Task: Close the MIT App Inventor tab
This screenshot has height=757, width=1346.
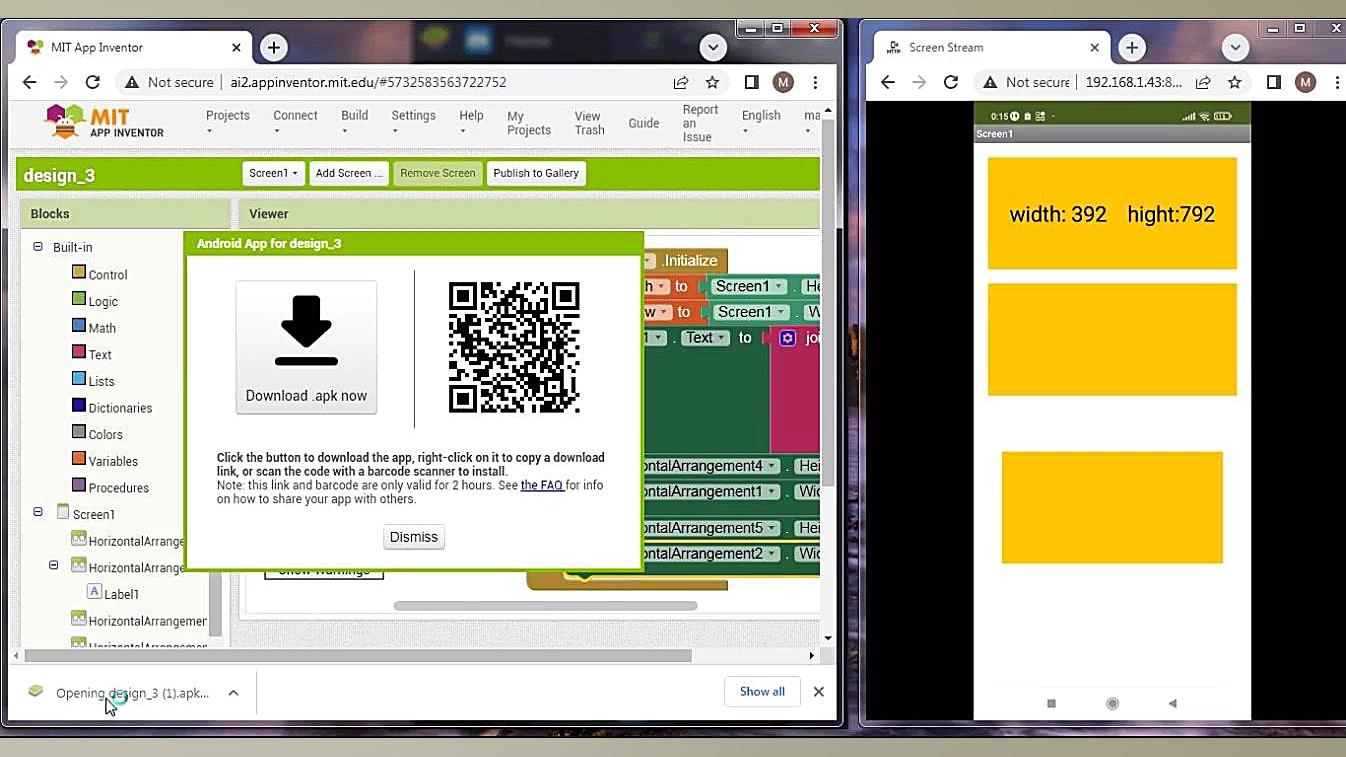Action: pyautogui.click(x=237, y=47)
